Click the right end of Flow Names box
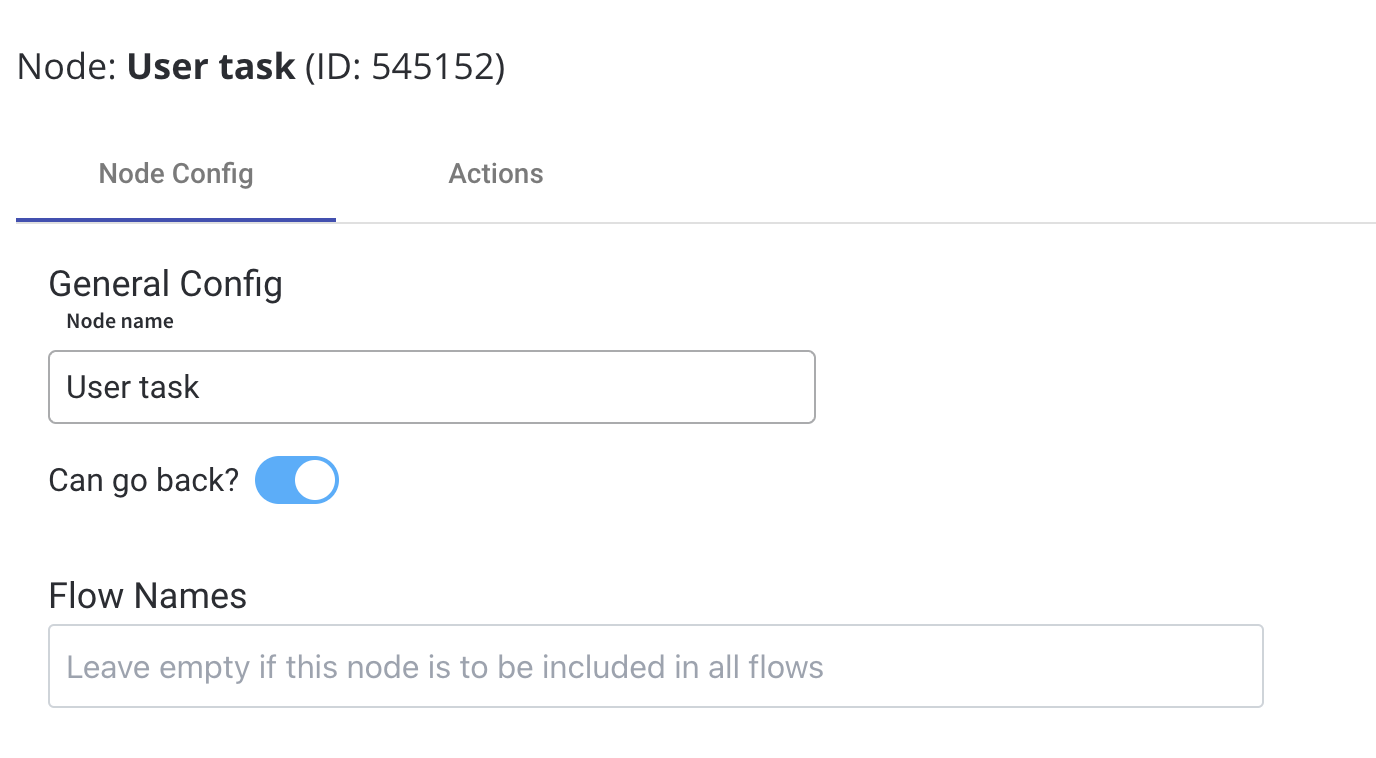Screen dimensions: 1376x758 click(x=1240, y=667)
